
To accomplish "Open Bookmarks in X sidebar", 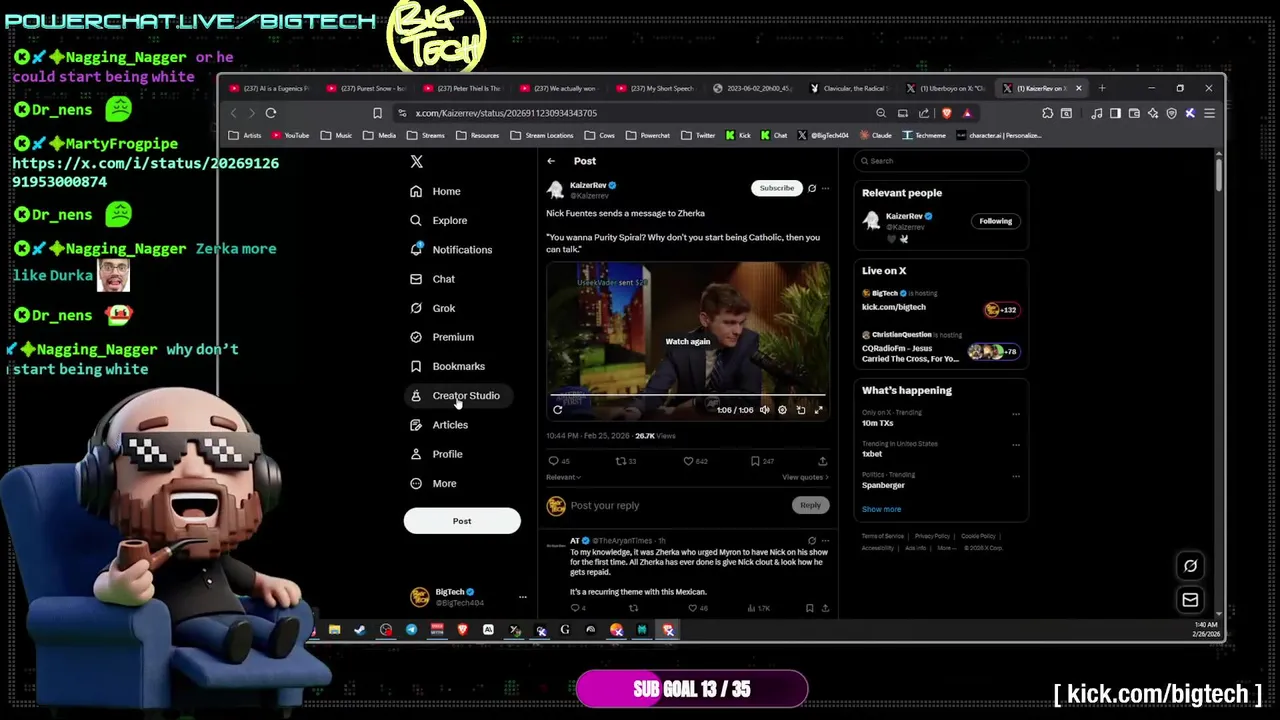I will [x=447, y=366].
